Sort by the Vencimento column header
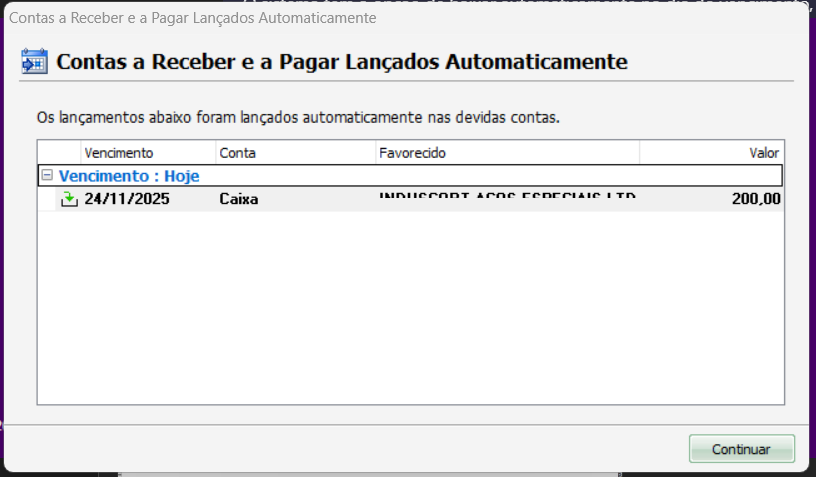Image resolution: width=816 pixels, height=477 pixels. point(147,153)
